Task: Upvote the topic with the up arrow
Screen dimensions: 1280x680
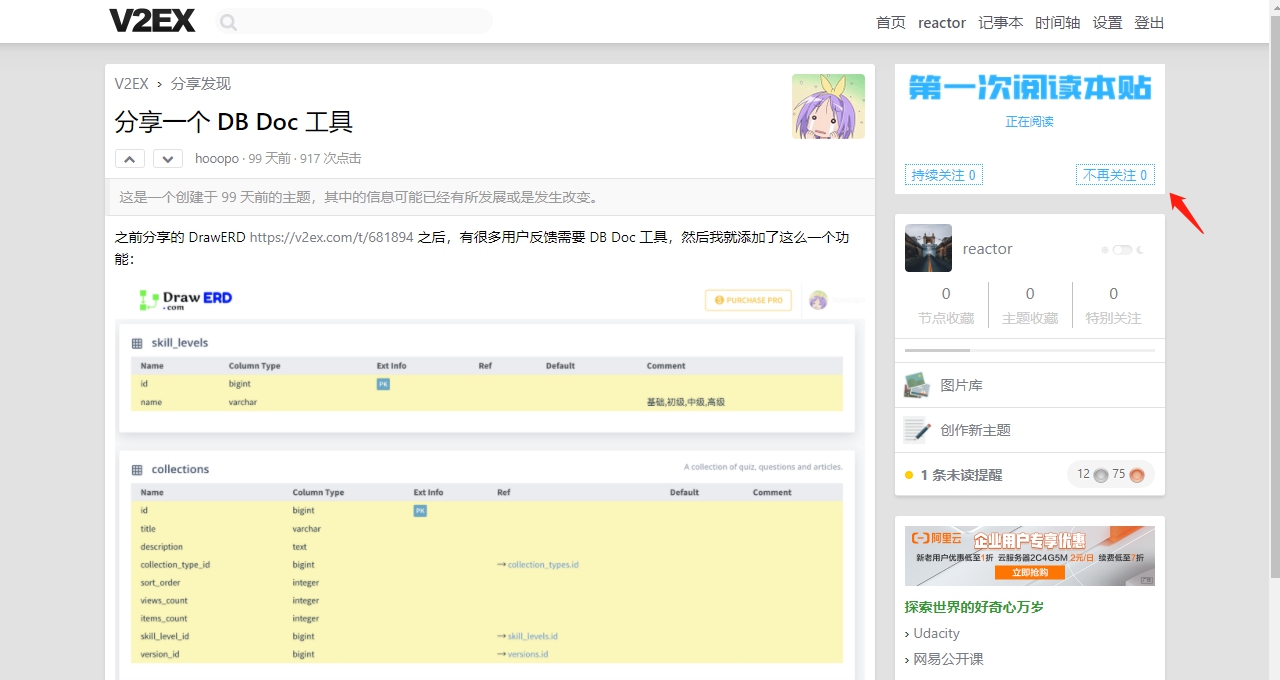Action: point(129,158)
